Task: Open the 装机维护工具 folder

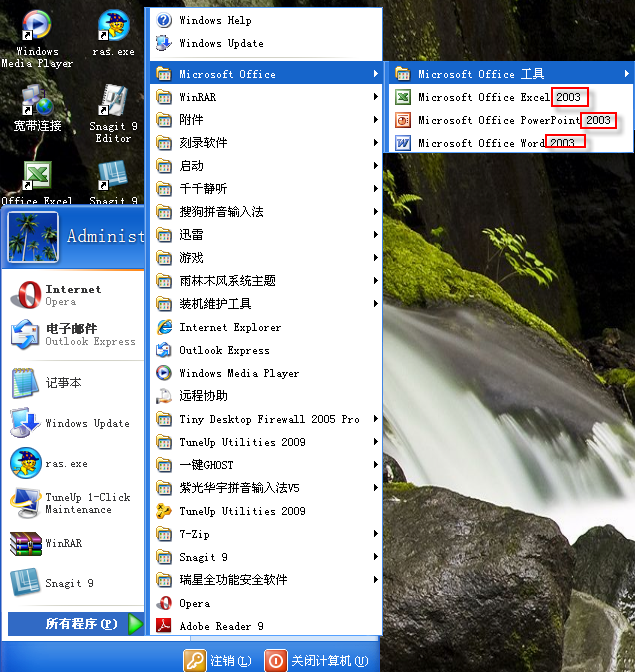Action: coord(266,304)
